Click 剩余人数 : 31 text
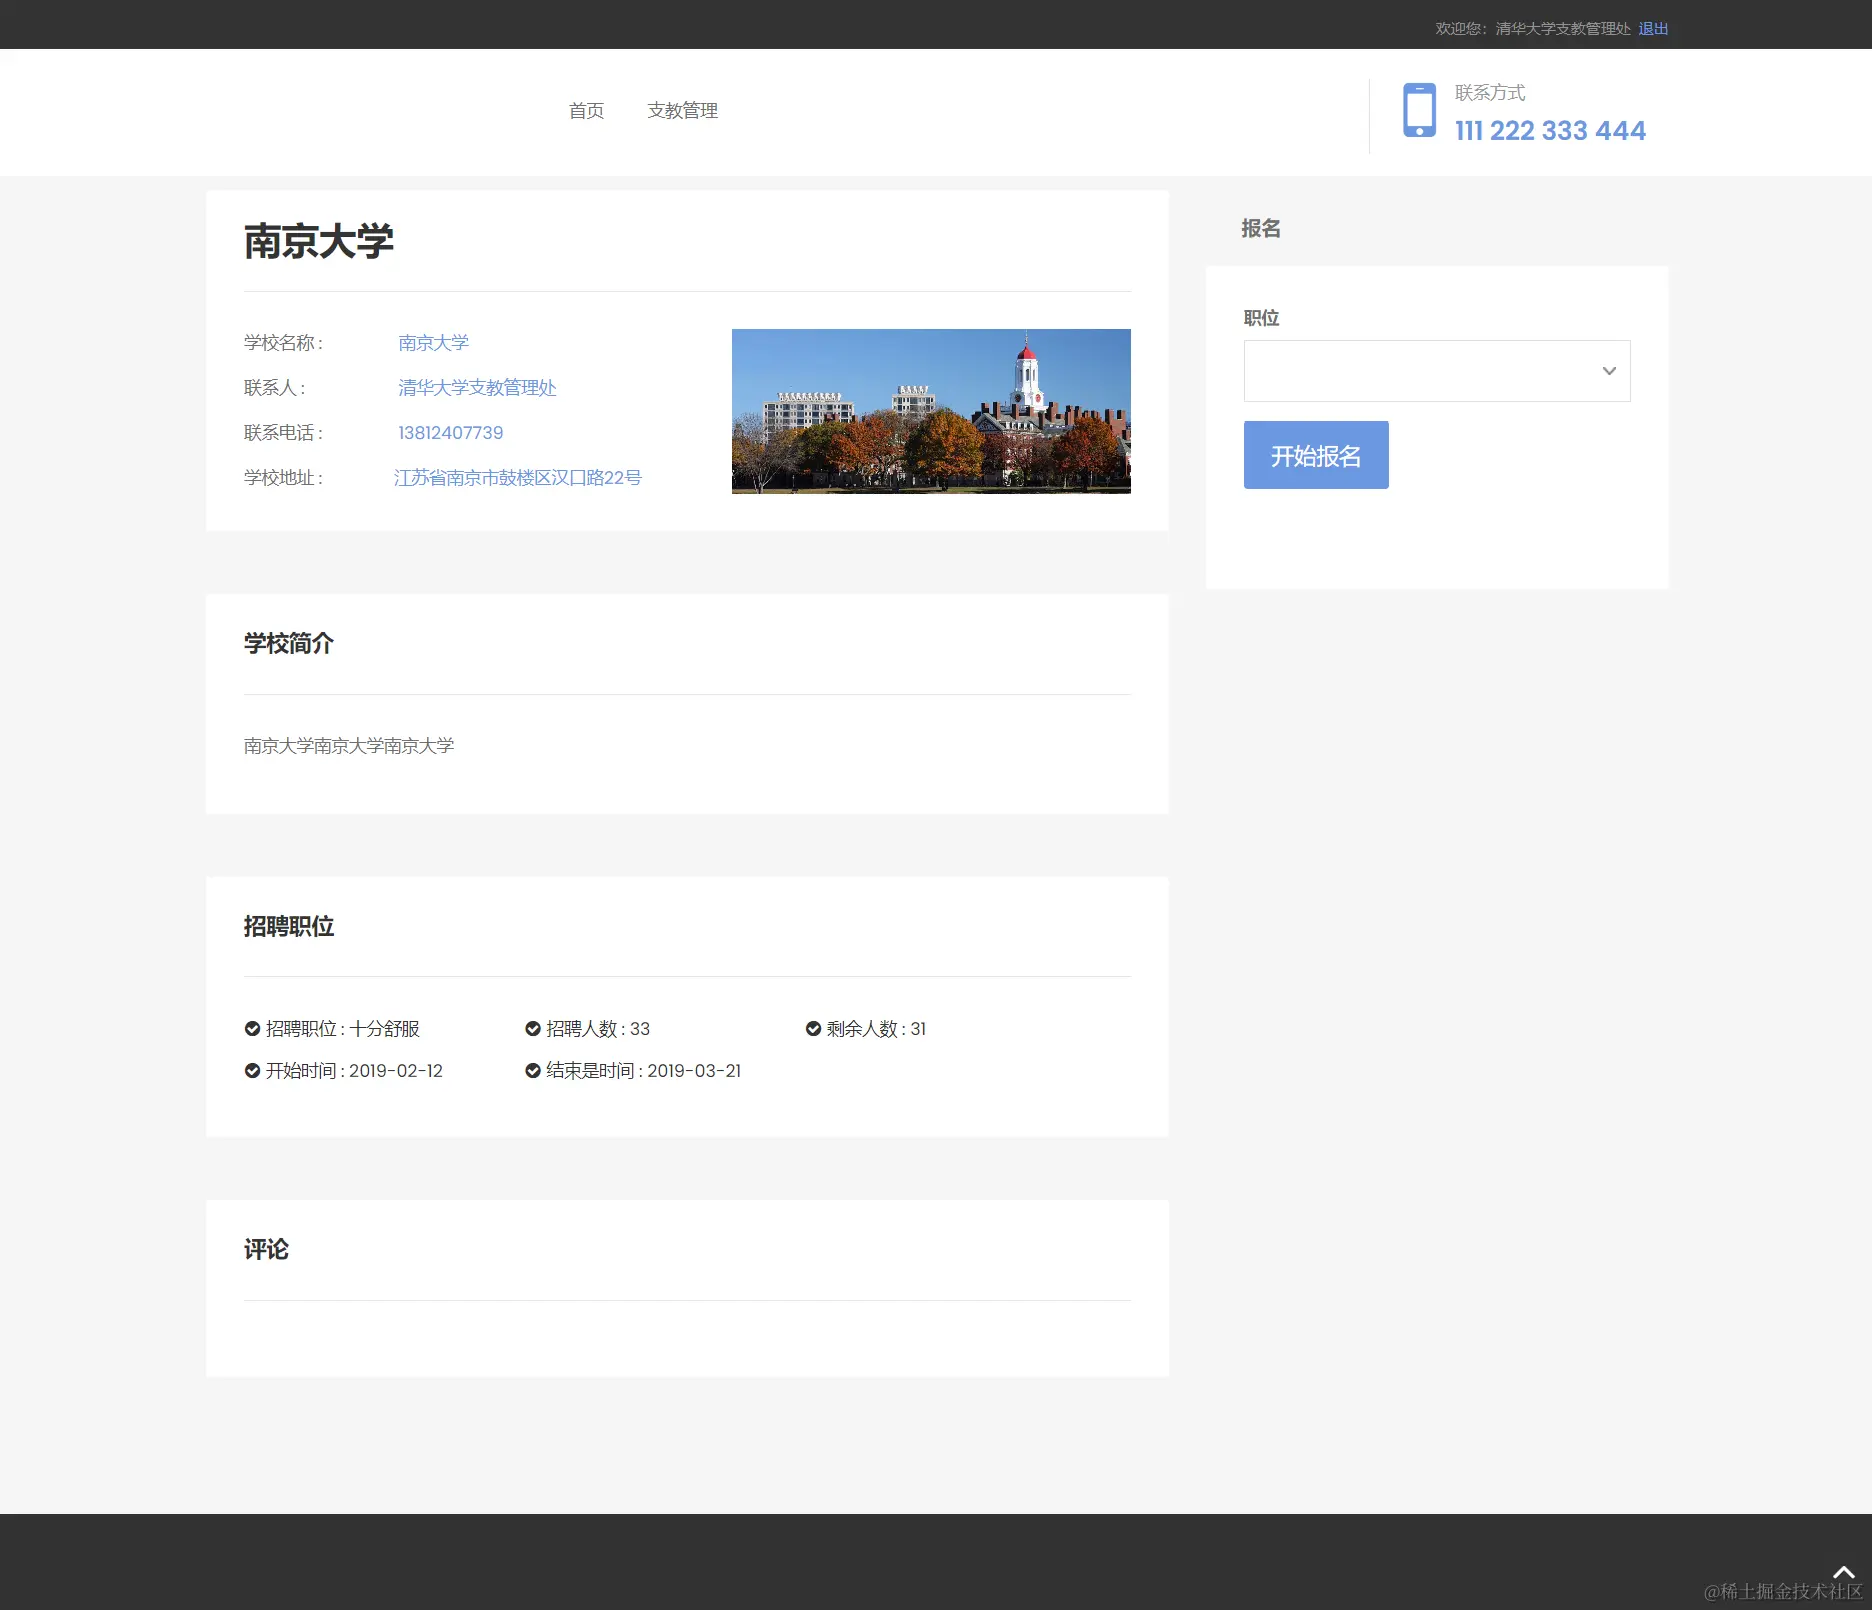 coord(875,1028)
